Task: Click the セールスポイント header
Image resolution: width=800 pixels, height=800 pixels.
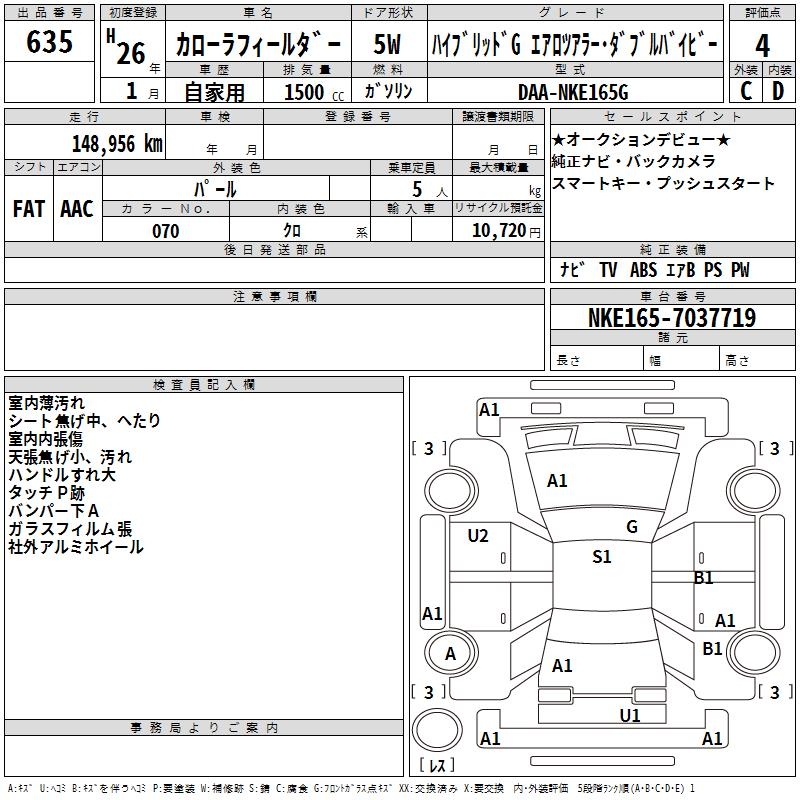Action: click(672, 117)
